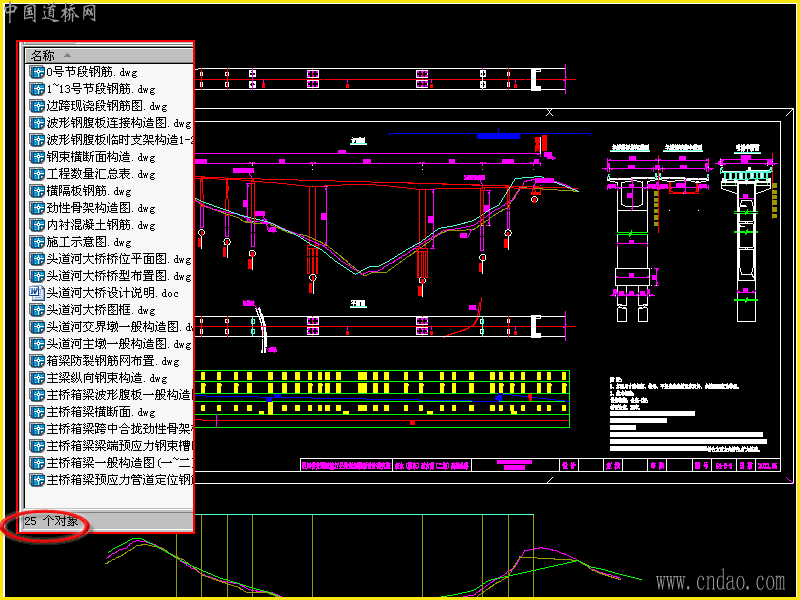
Task: Select the Word icon of 头道河大桥设计说明.doc
Action: [37, 293]
